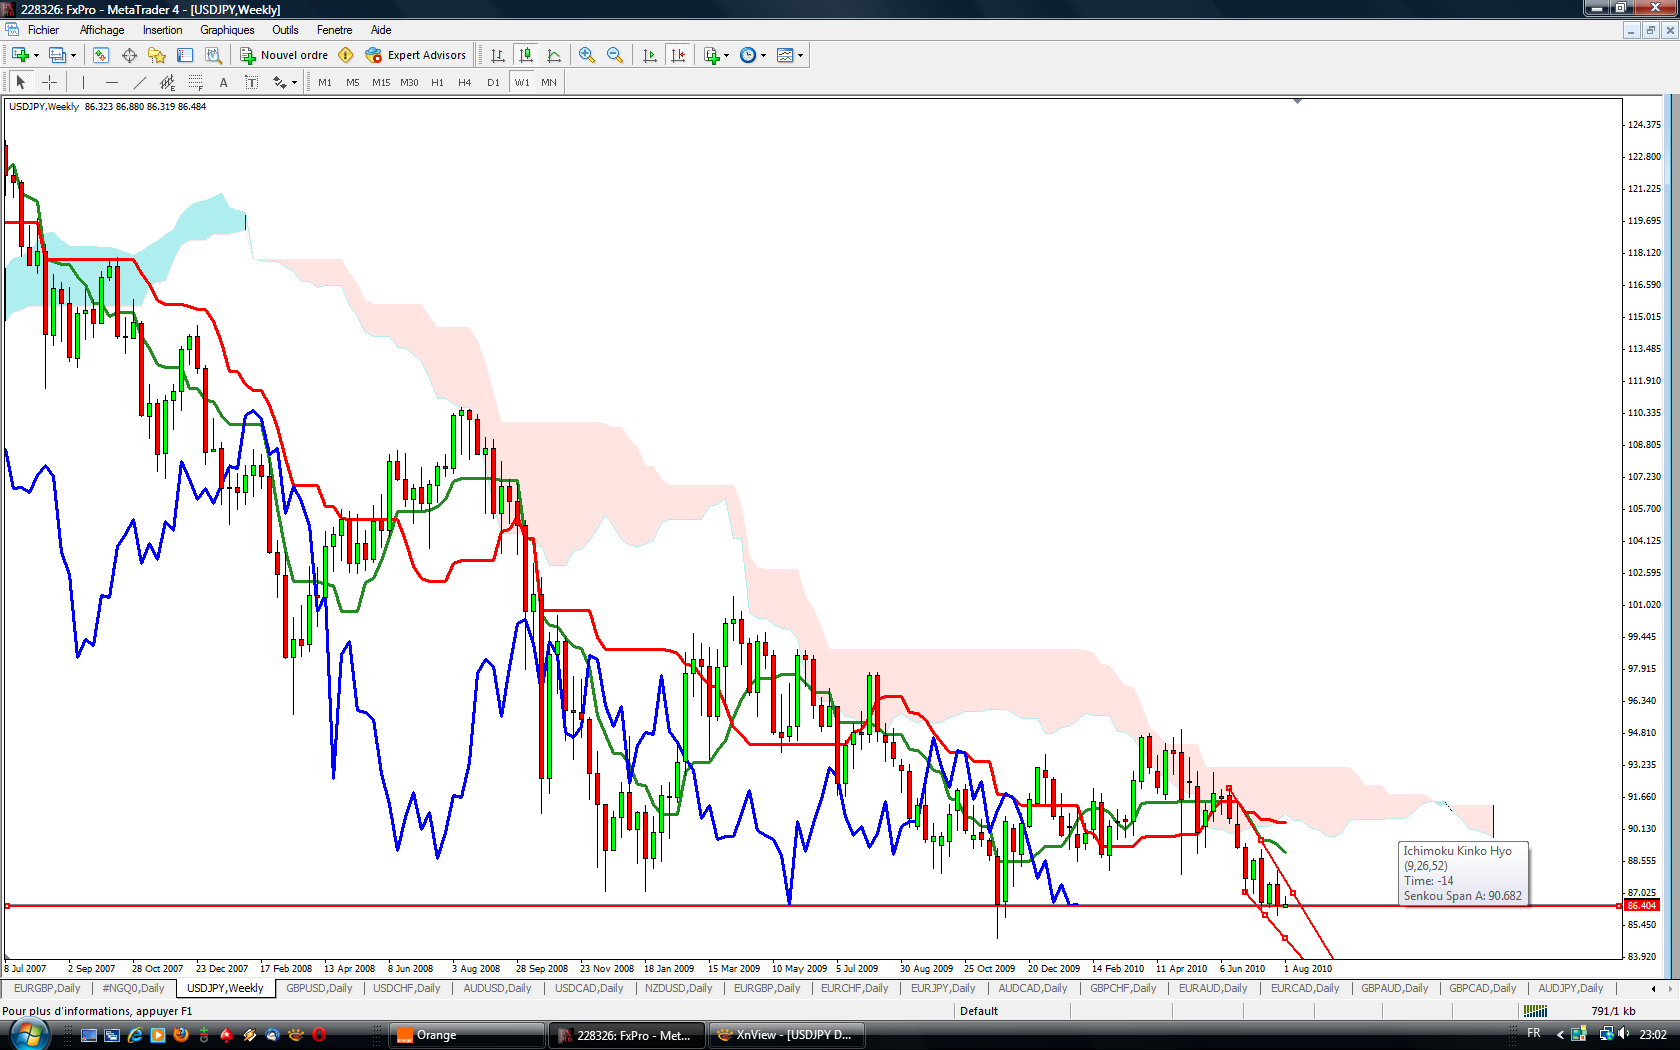
Task: Toggle bar chart display mode
Action: [498, 55]
